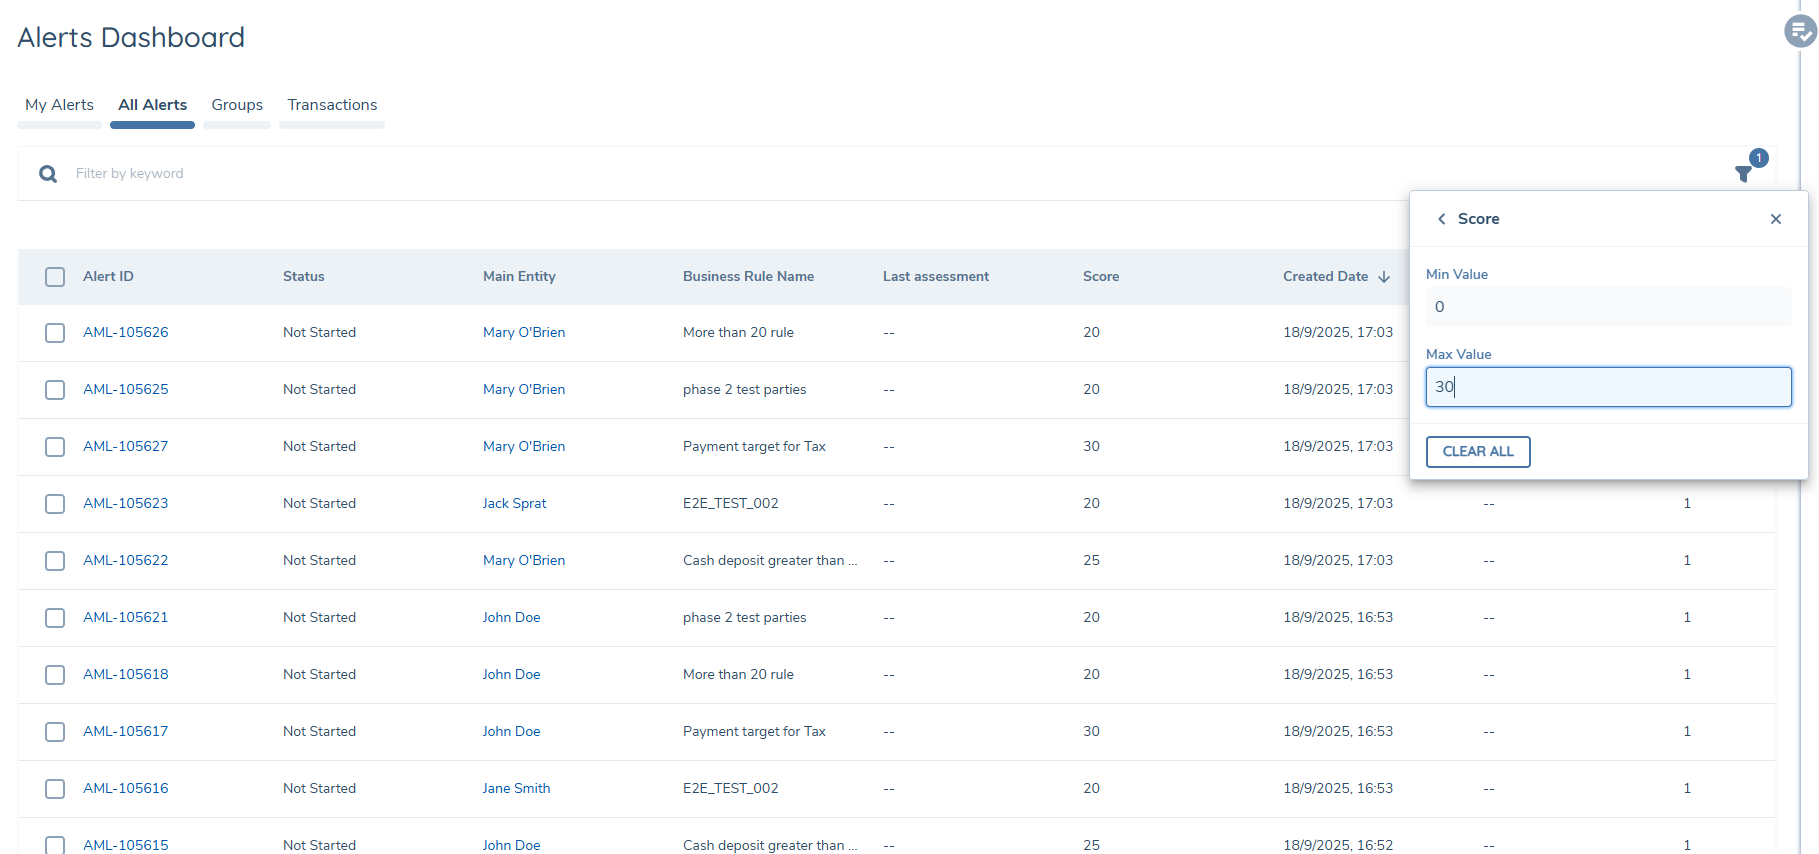The width and height of the screenshot is (1819, 854).
Task: Open Jane Smith entity link
Action: [x=517, y=789]
